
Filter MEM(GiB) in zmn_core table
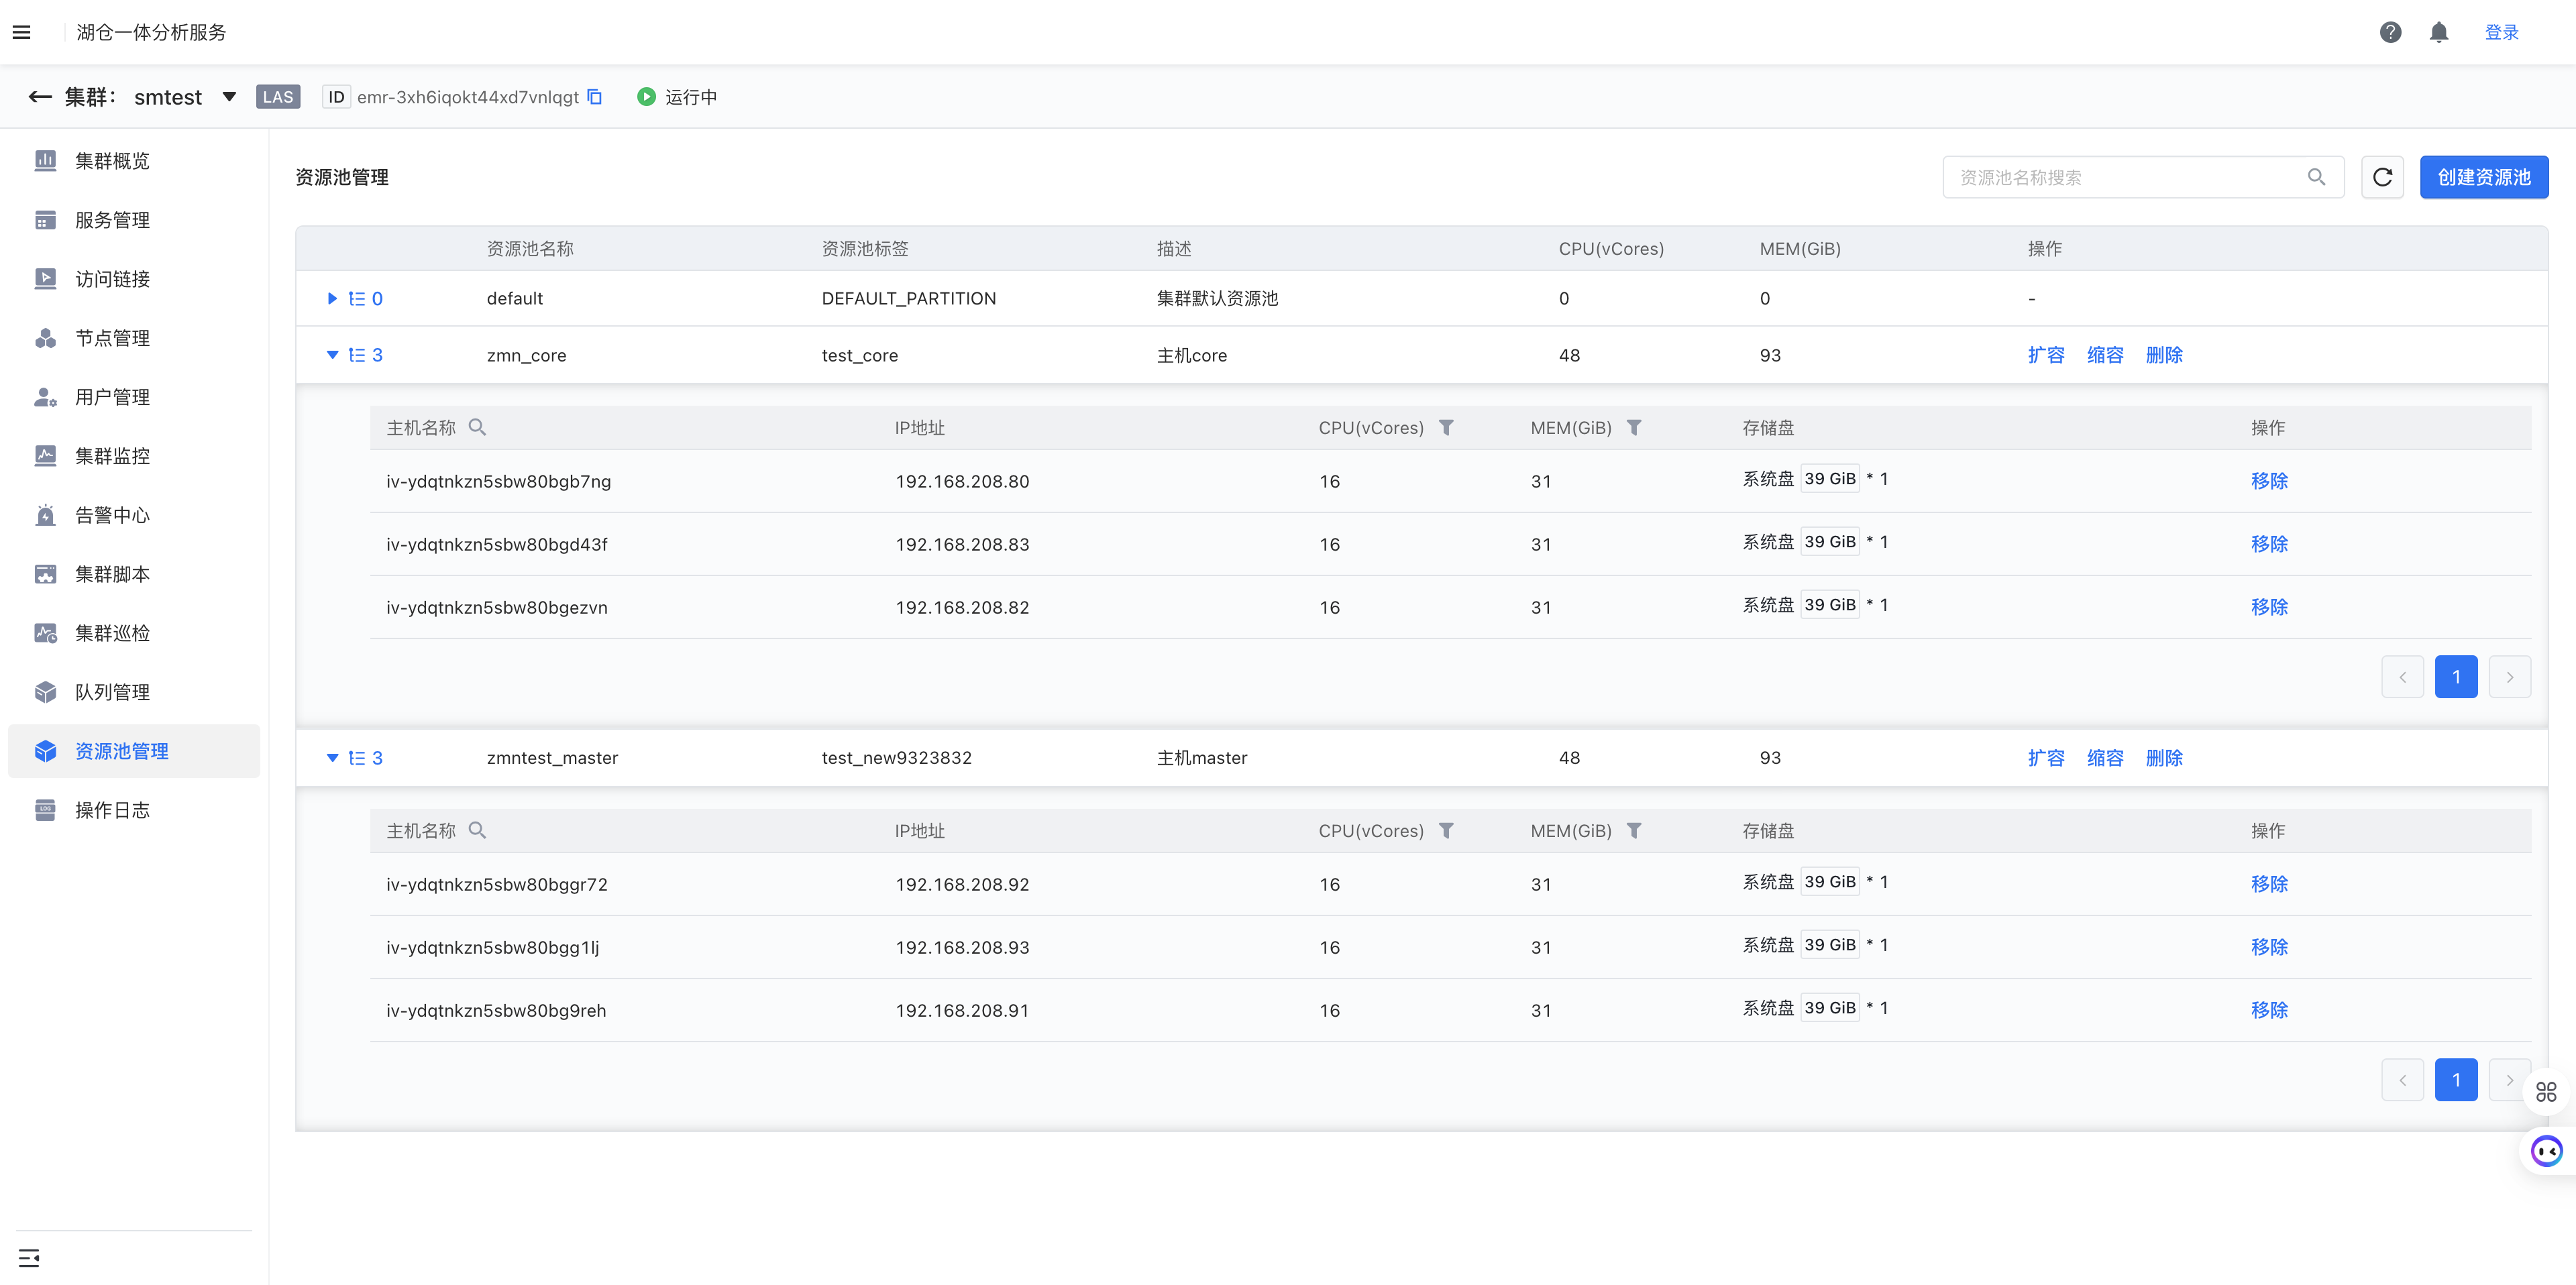tap(1634, 427)
